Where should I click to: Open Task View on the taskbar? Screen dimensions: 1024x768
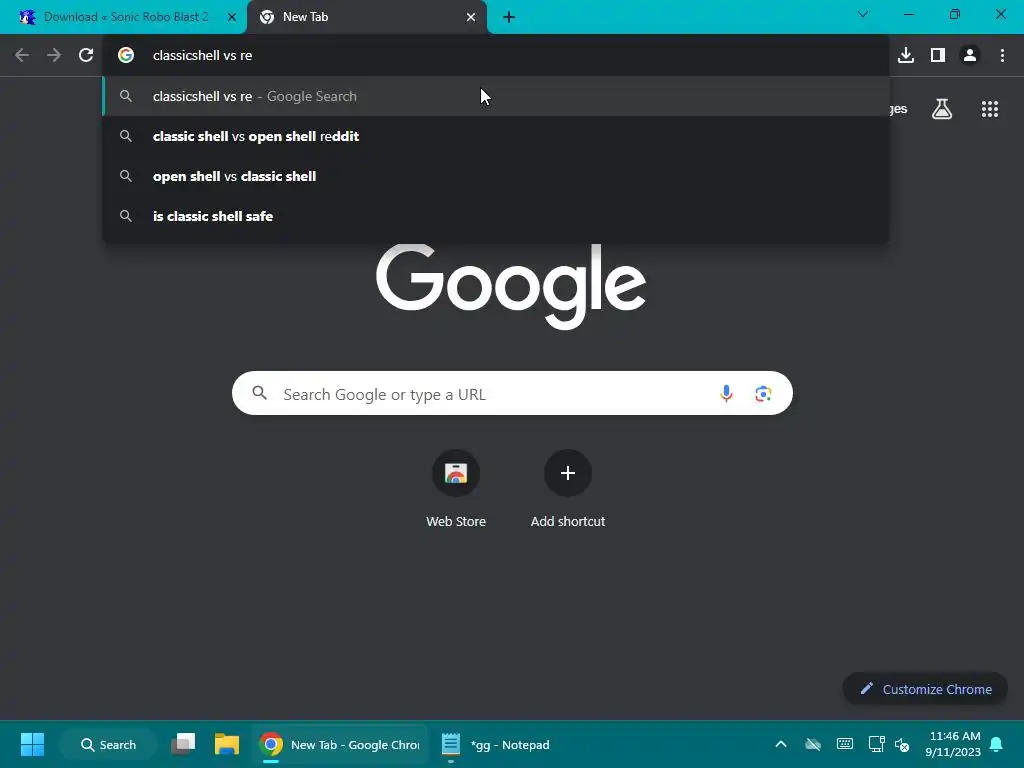tap(183, 744)
